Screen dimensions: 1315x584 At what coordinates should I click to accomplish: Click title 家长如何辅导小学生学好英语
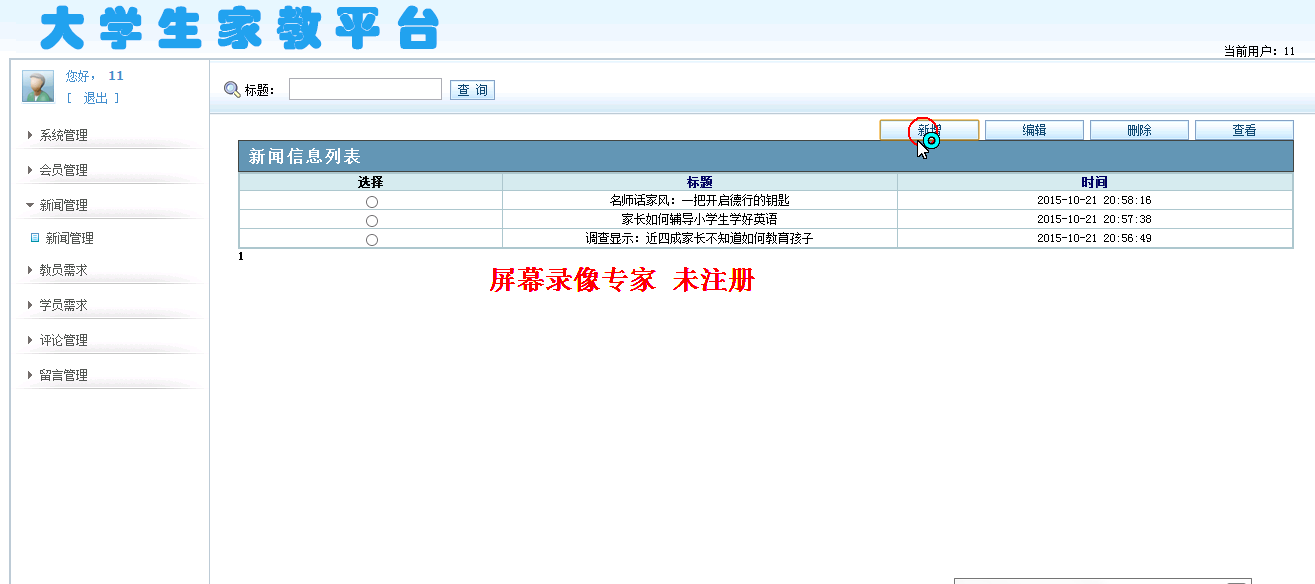tap(699, 219)
